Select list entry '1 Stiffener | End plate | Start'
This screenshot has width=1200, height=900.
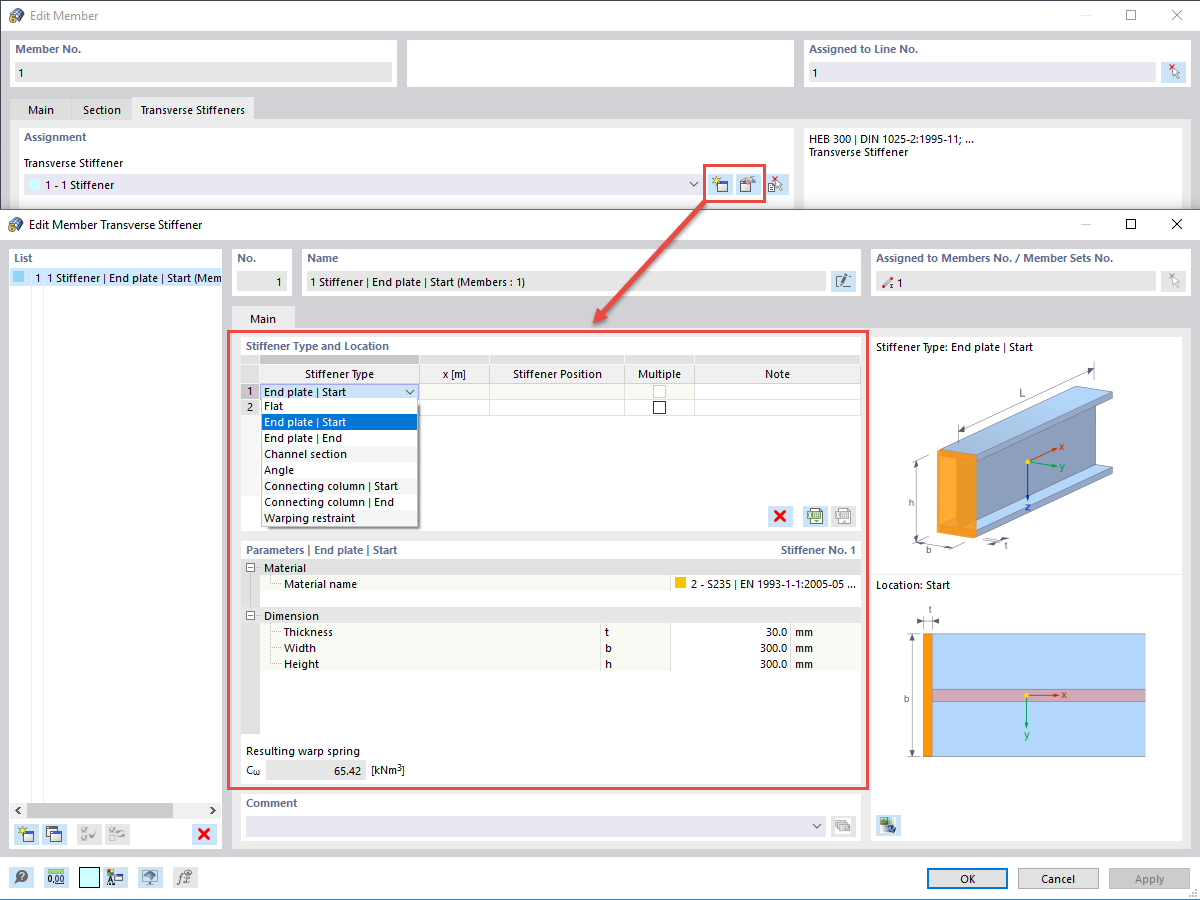tap(116, 278)
